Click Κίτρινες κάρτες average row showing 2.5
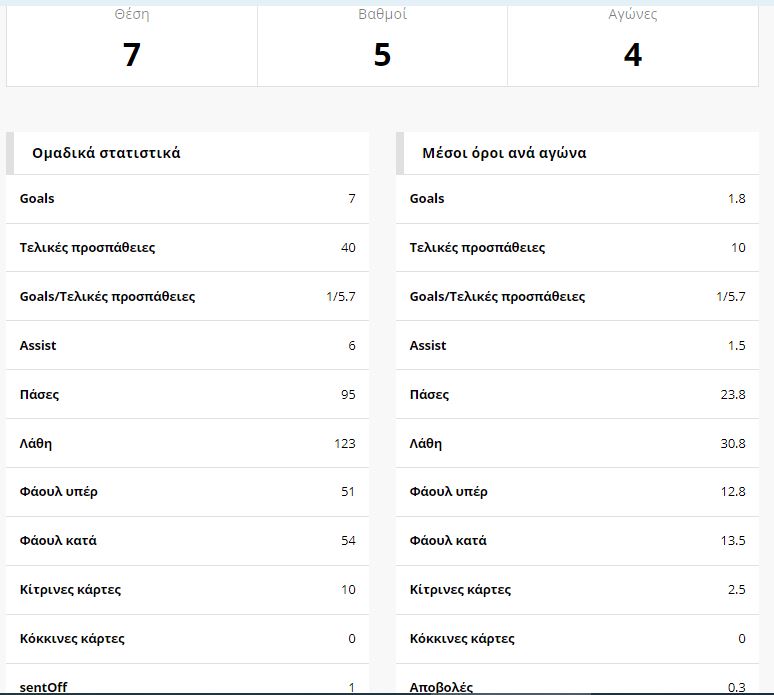The height and width of the screenshot is (695, 774). point(577,590)
